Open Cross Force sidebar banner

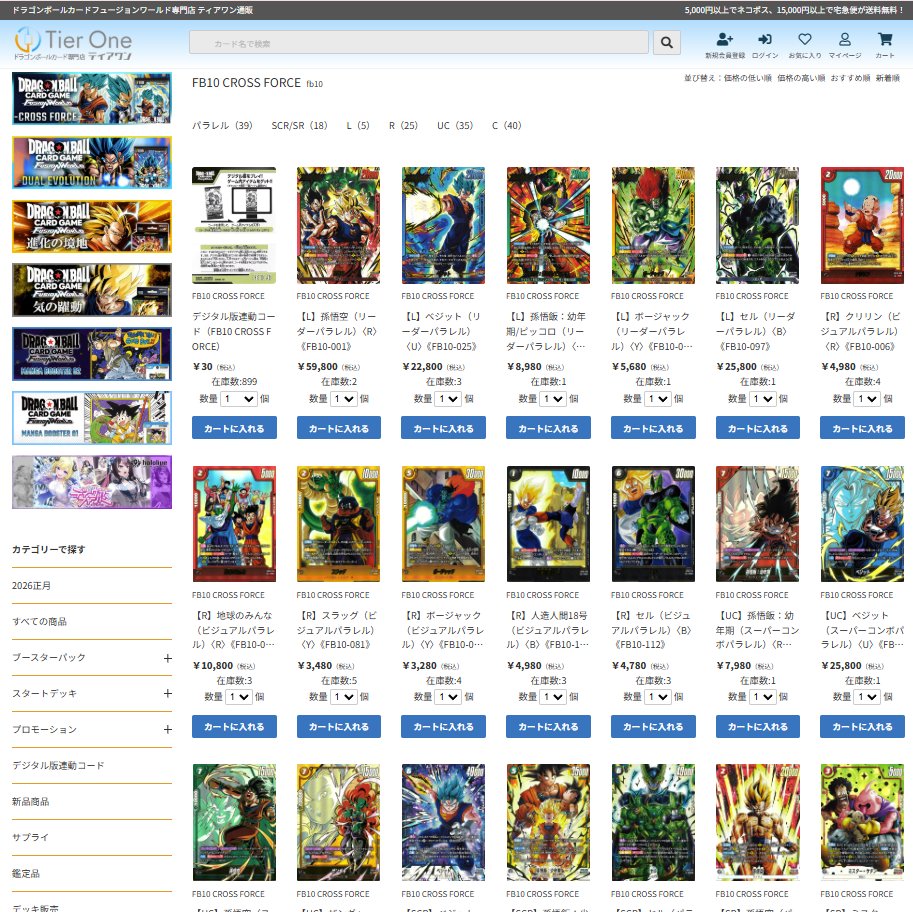[x=92, y=98]
